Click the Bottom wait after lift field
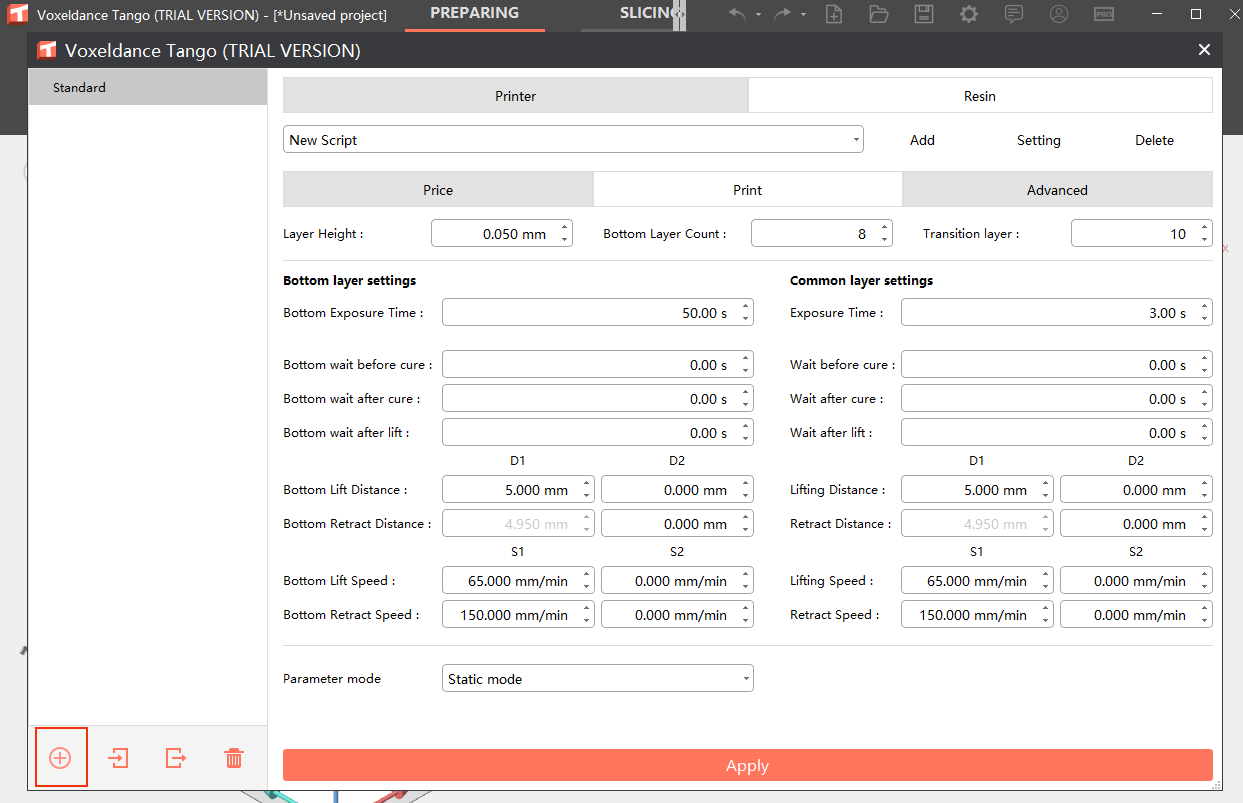1243x803 pixels. click(x=598, y=433)
